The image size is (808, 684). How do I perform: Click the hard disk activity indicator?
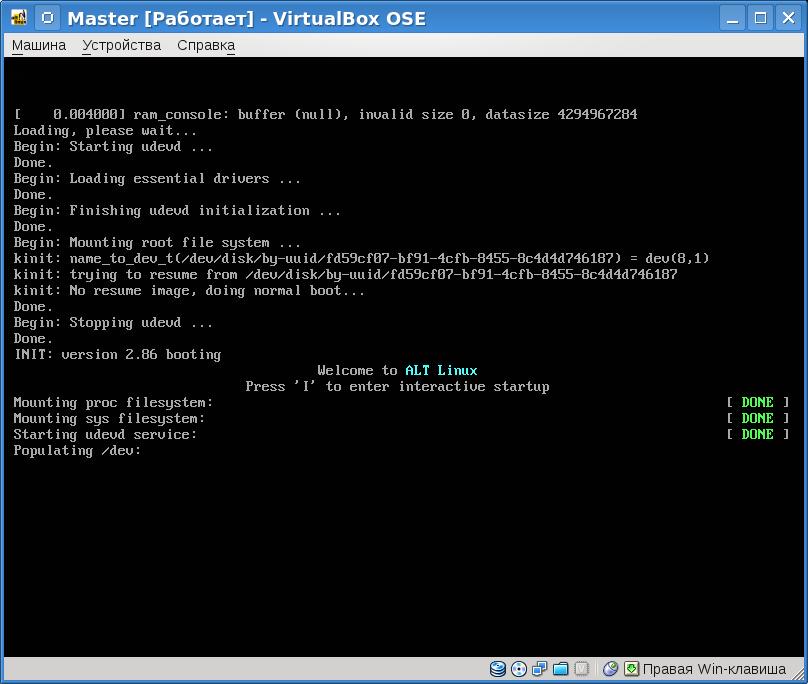[498, 669]
